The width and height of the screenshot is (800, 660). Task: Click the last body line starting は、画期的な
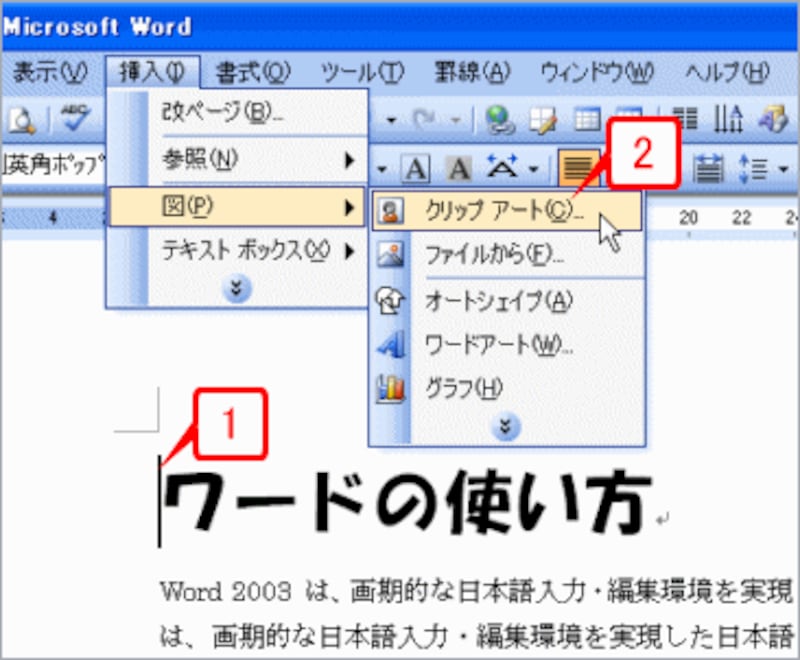click(477, 637)
